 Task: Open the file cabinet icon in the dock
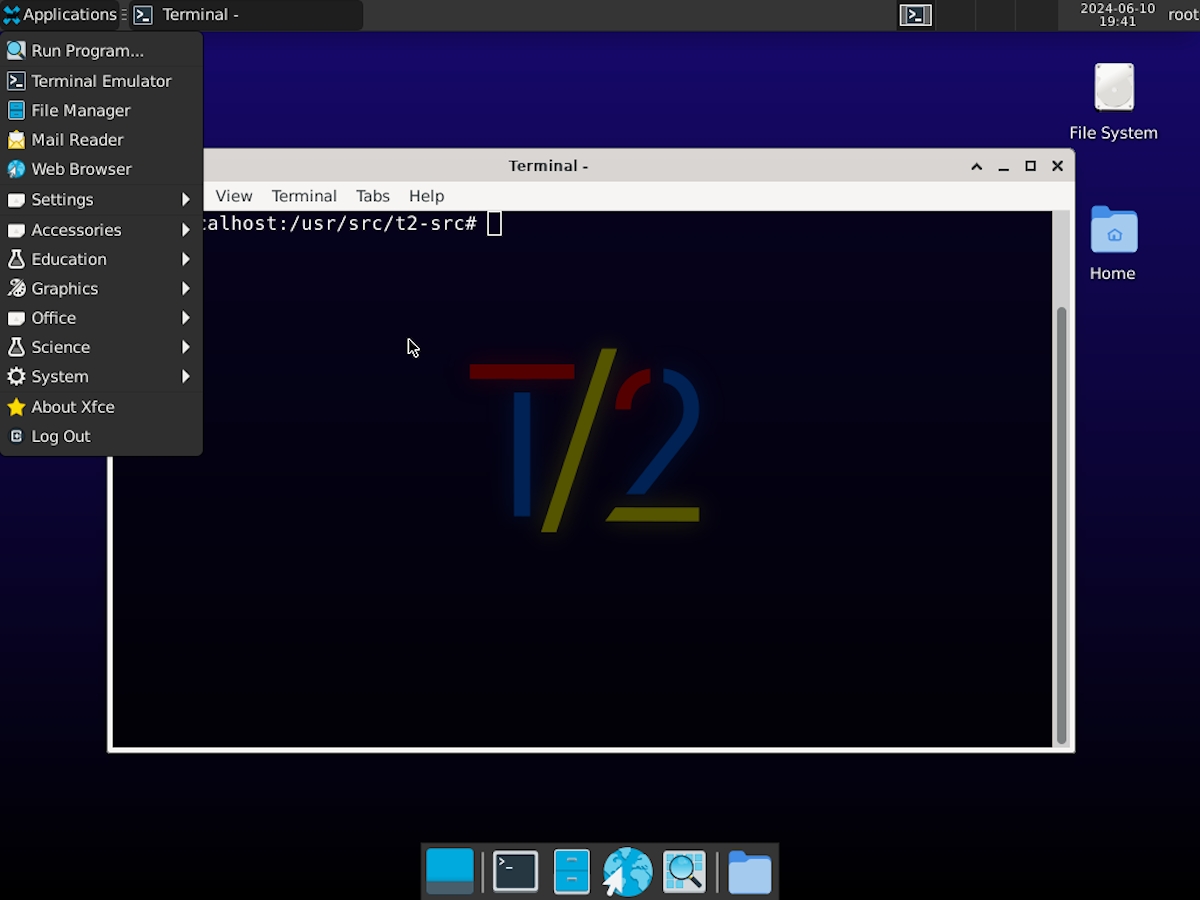(572, 871)
